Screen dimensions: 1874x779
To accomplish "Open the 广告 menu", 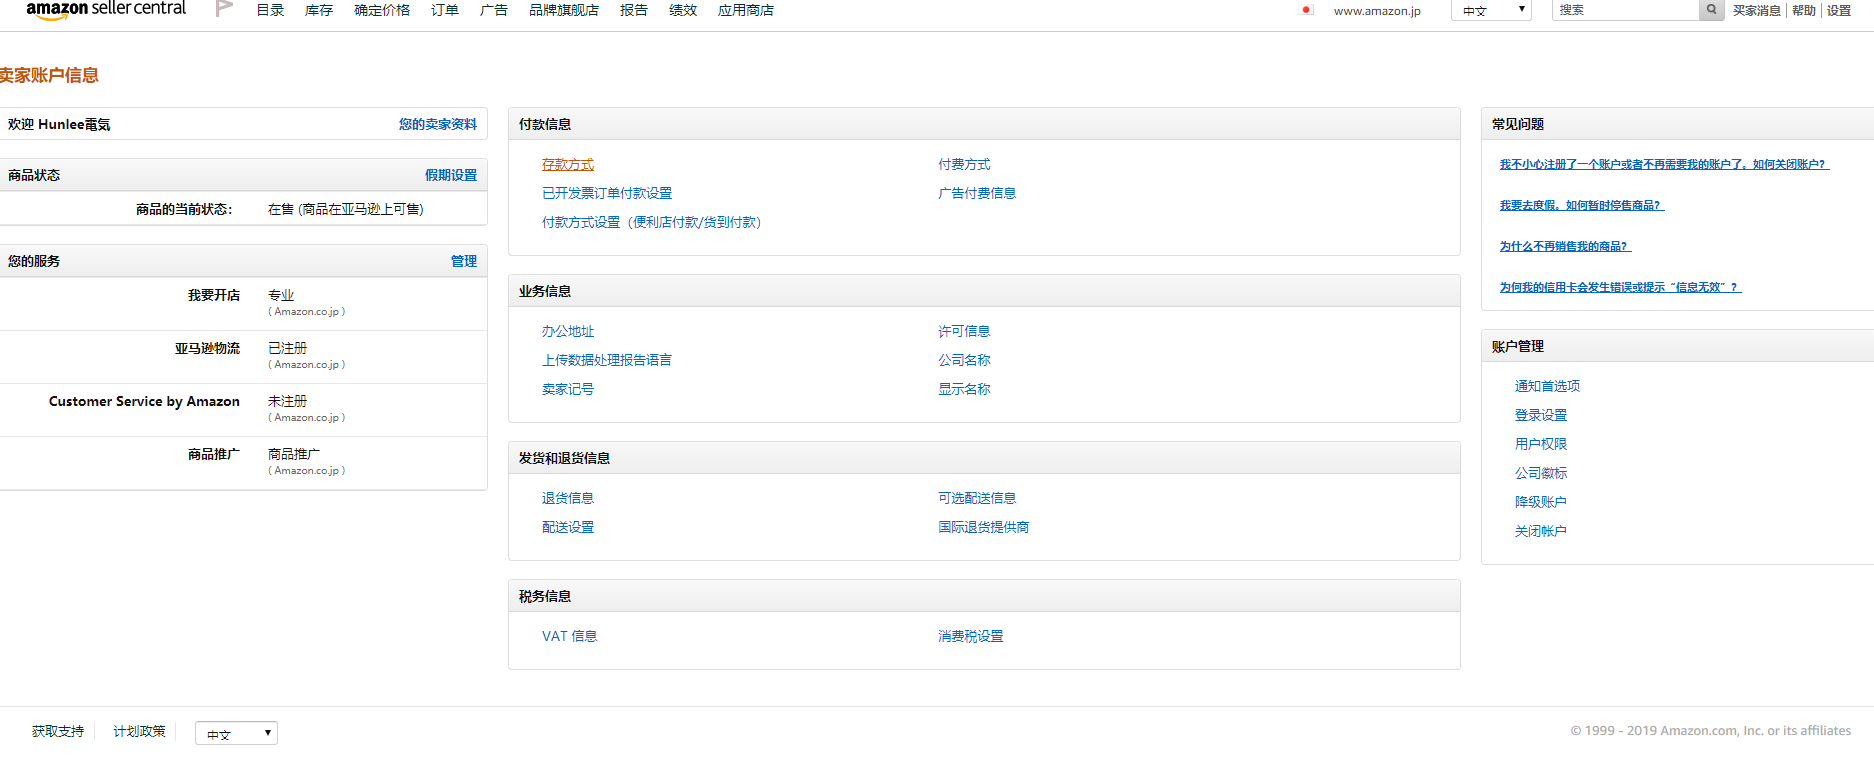I will [x=494, y=10].
